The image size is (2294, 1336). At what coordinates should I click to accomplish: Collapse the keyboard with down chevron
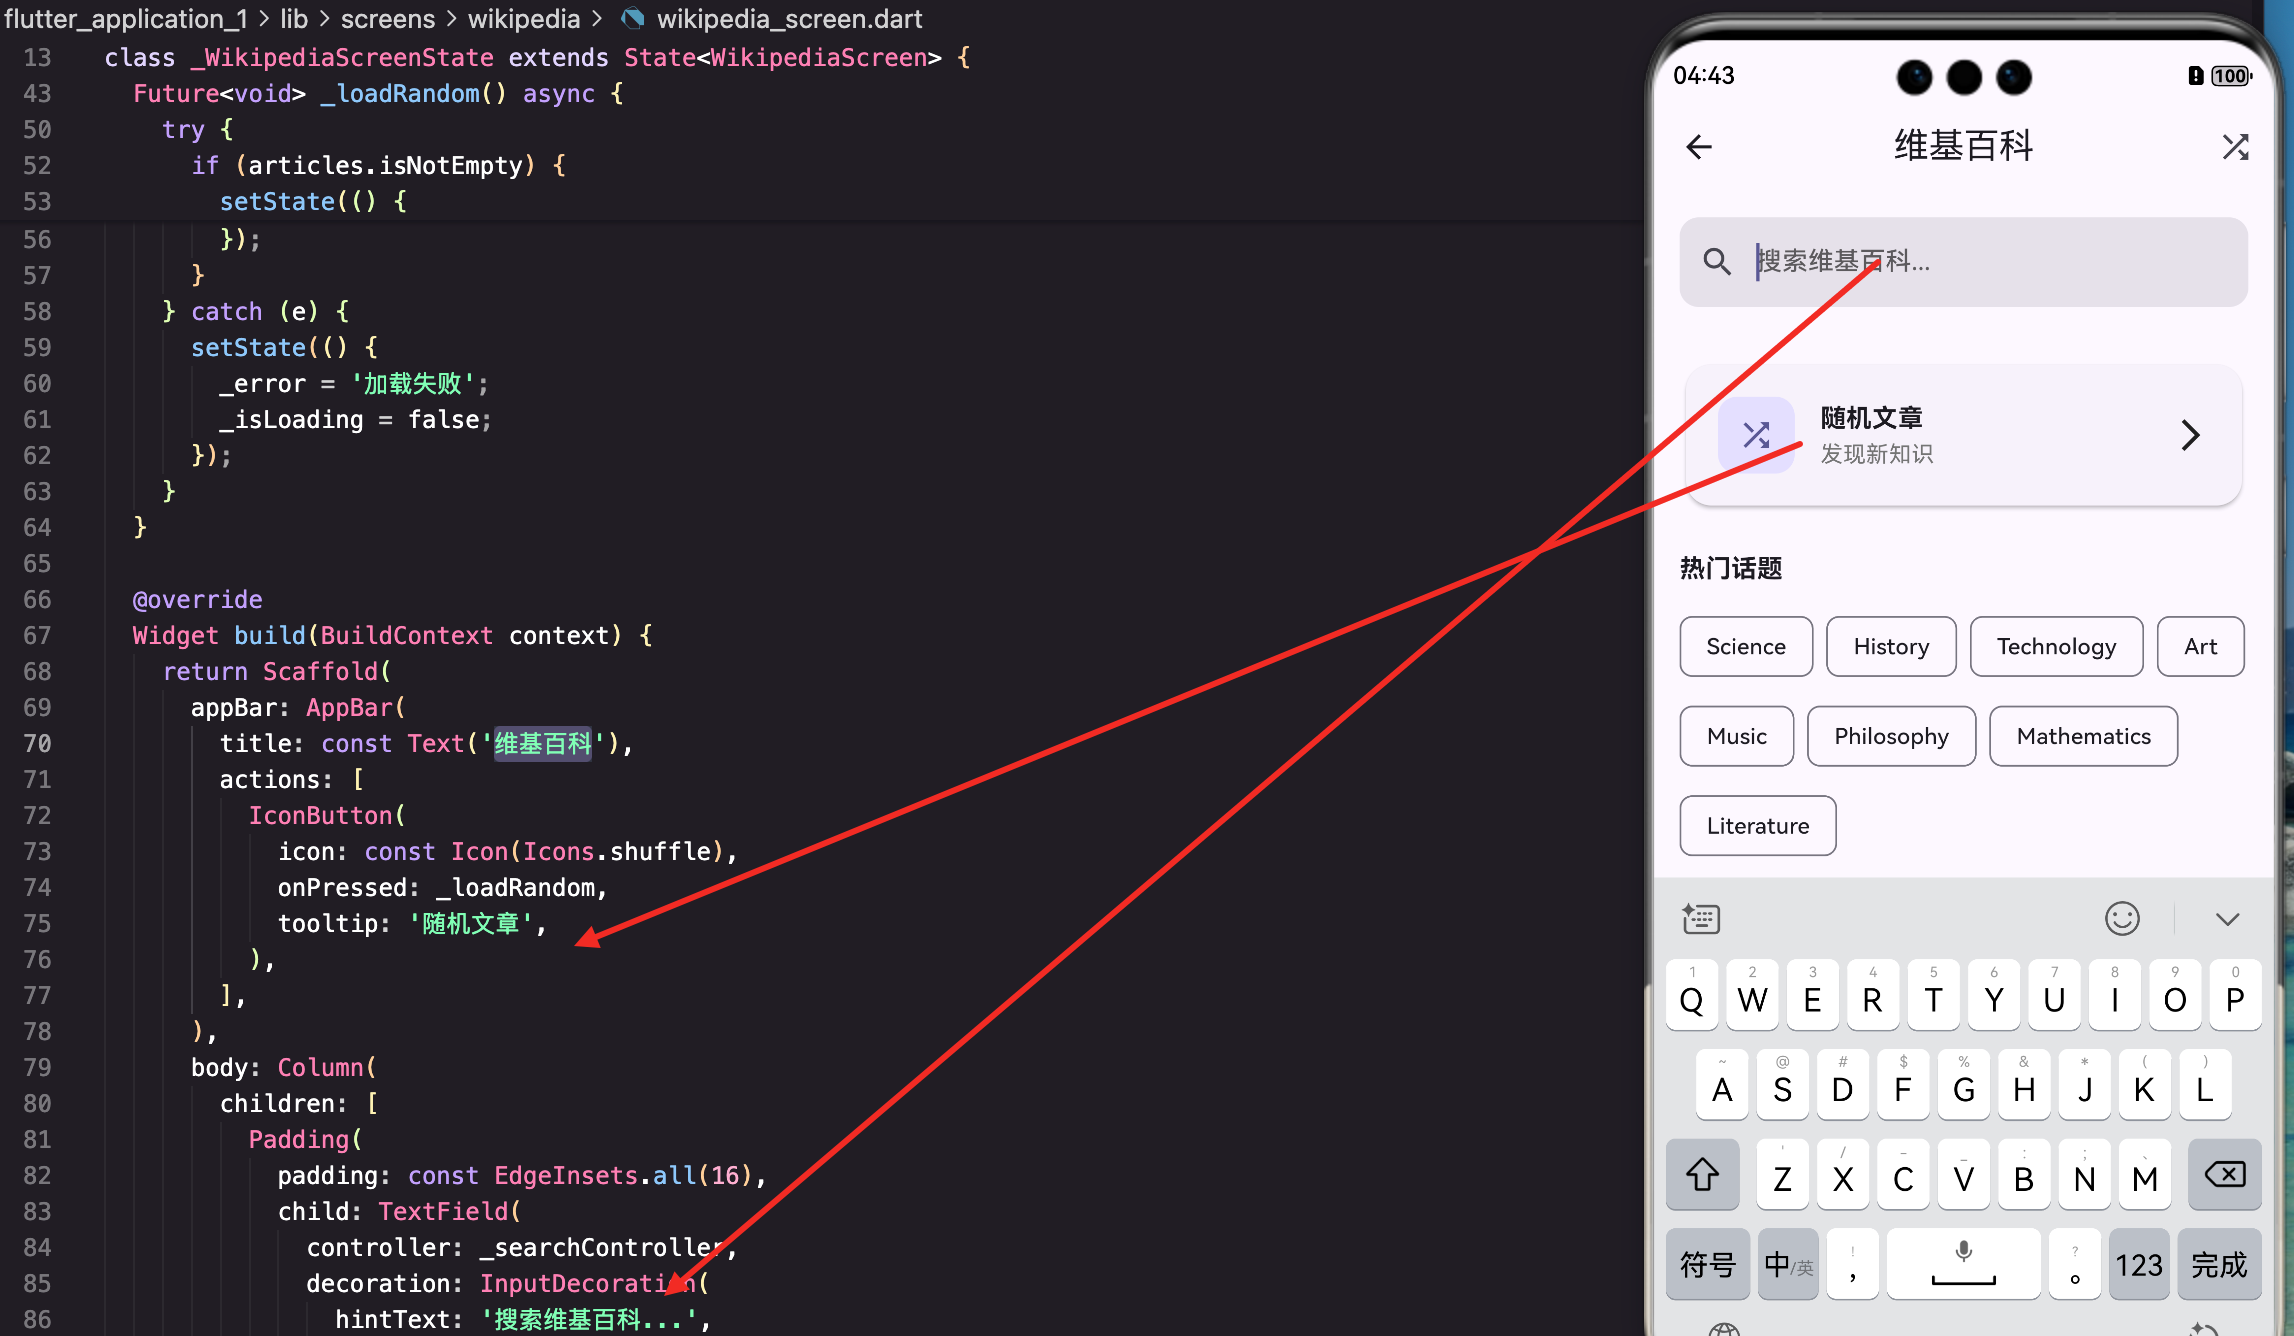pyautogui.click(x=2227, y=919)
